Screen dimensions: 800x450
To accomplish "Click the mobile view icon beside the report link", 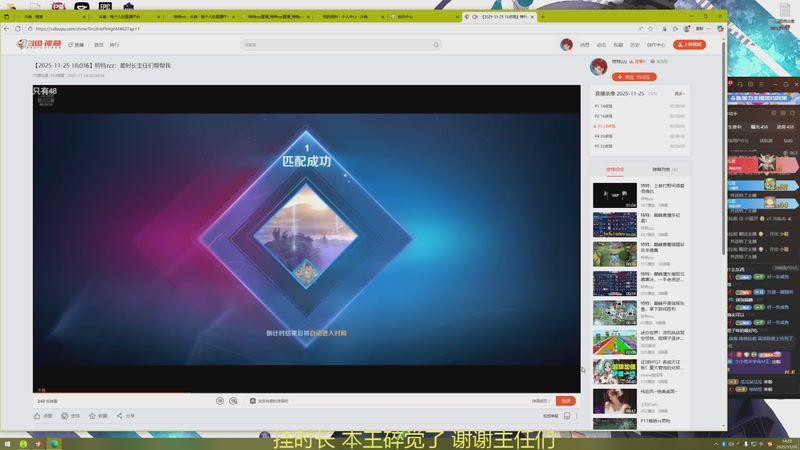I will 567,416.
